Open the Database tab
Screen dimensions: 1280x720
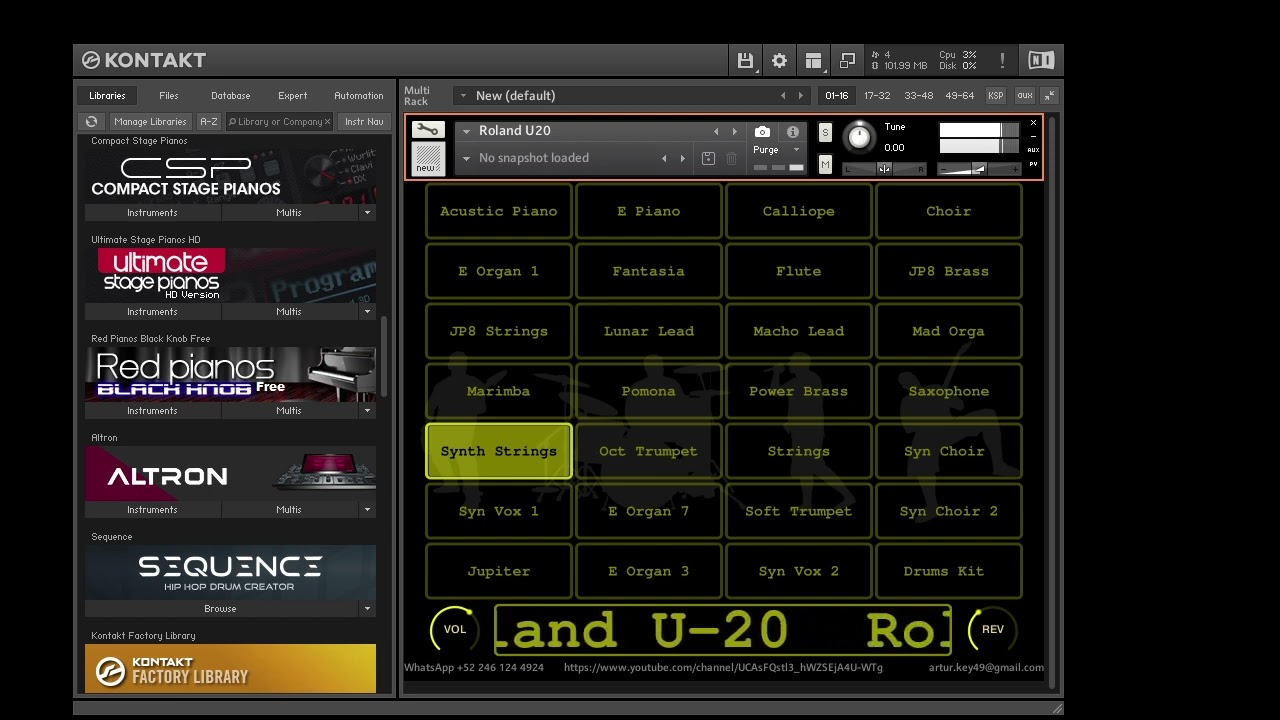coord(231,96)
